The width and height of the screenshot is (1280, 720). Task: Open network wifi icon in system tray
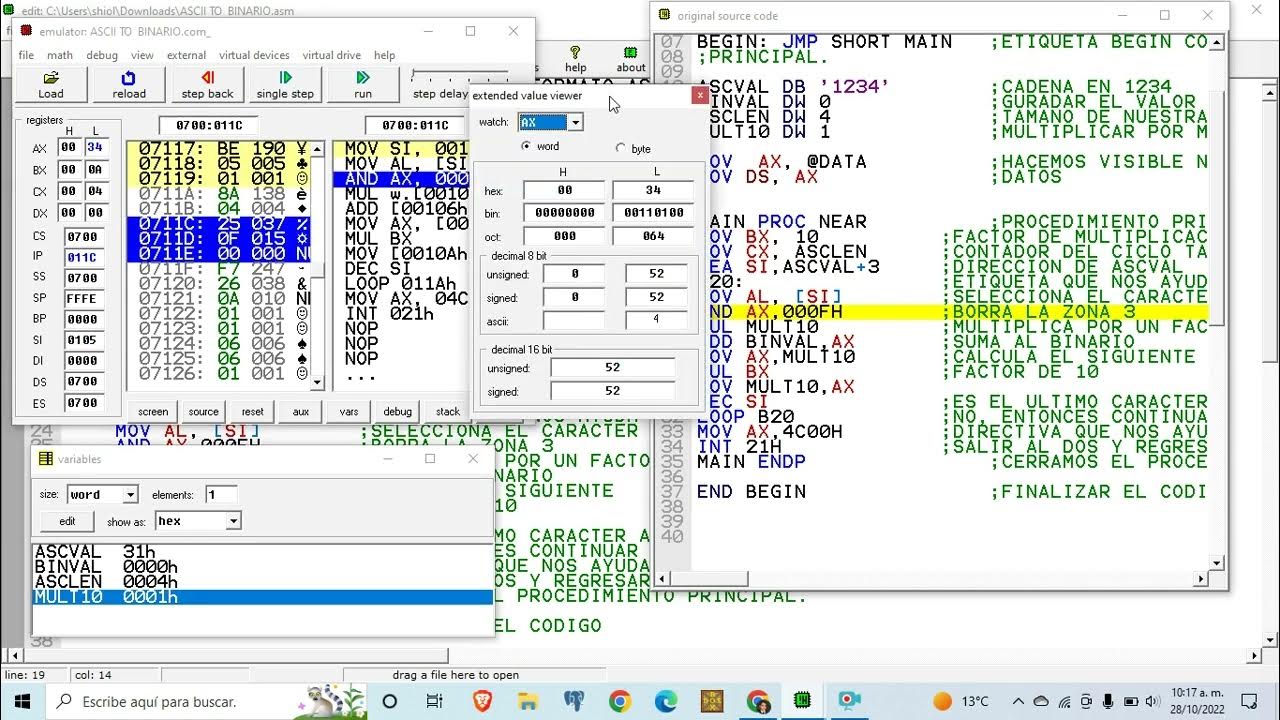click(x=1064, y=701)
